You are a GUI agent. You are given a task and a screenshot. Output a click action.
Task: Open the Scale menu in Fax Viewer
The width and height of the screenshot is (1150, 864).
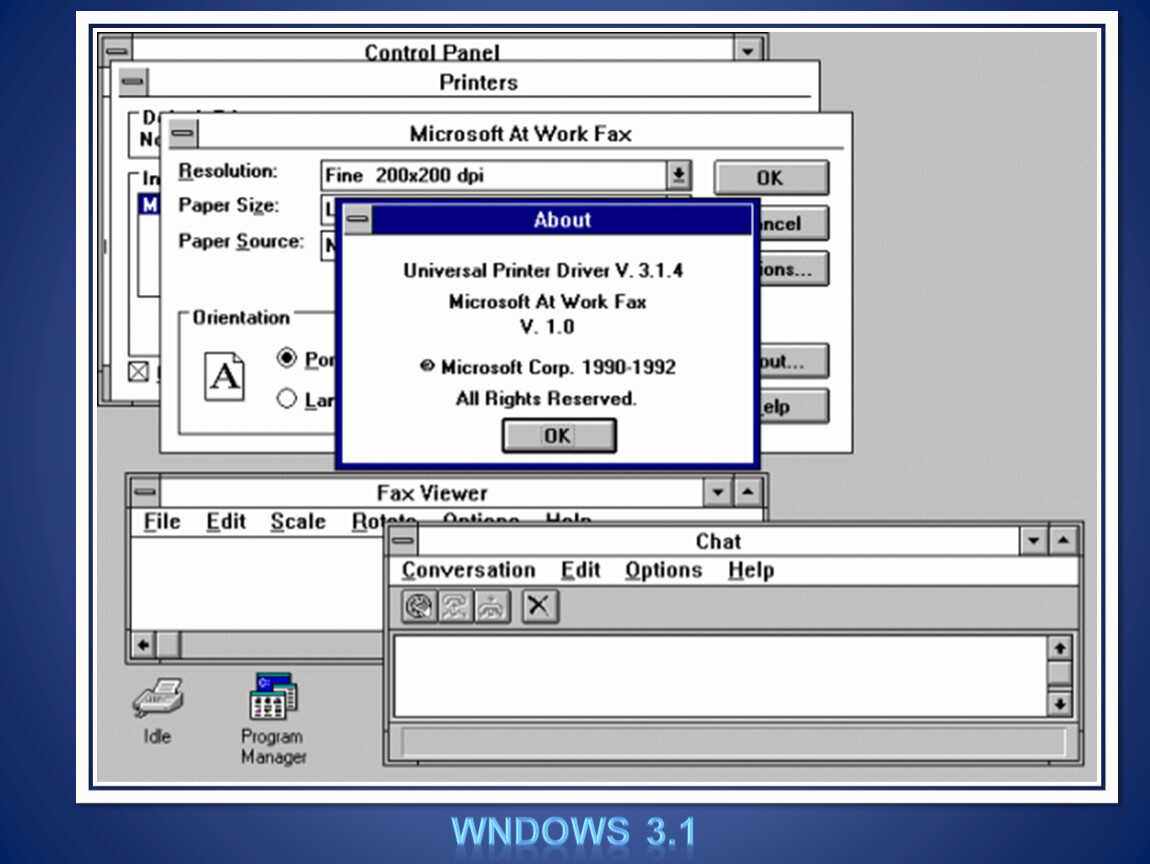coord(298,521)
